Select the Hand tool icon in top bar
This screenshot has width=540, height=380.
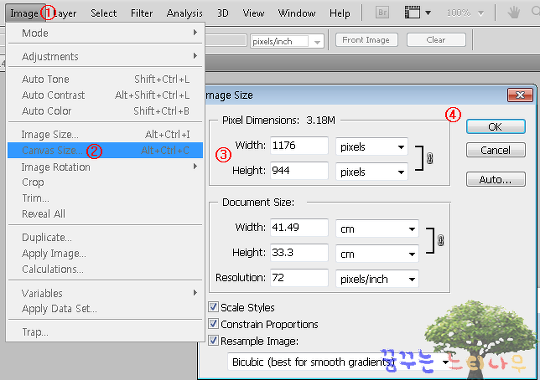[x=513, y=13]
